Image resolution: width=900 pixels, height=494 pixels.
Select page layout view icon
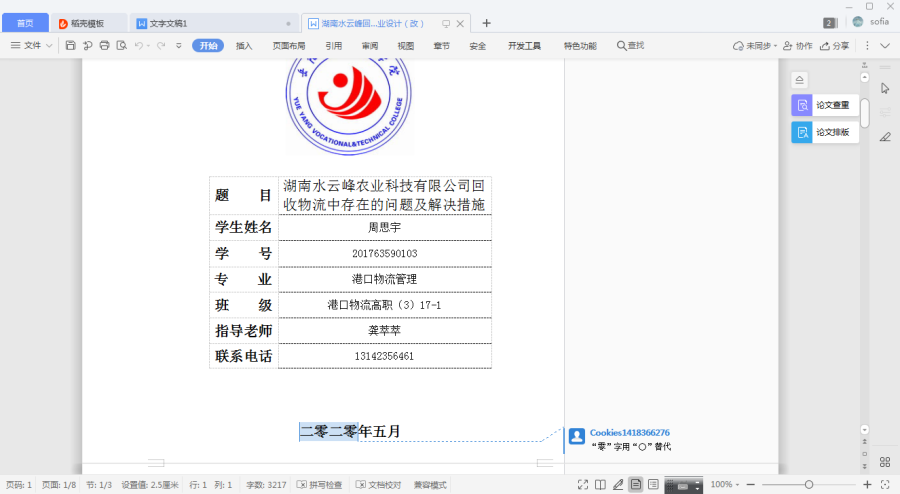(636, 485)
